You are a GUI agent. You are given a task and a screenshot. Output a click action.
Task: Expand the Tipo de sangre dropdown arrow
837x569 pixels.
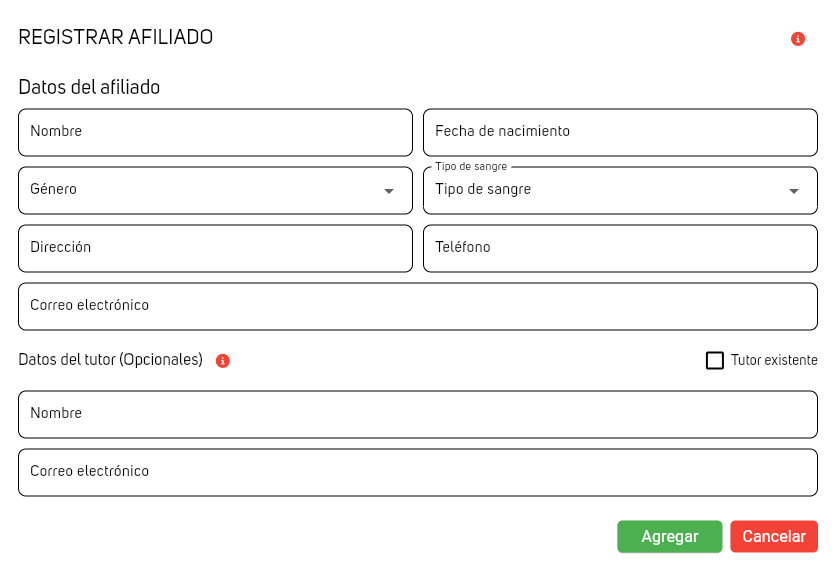coord(794,191)
